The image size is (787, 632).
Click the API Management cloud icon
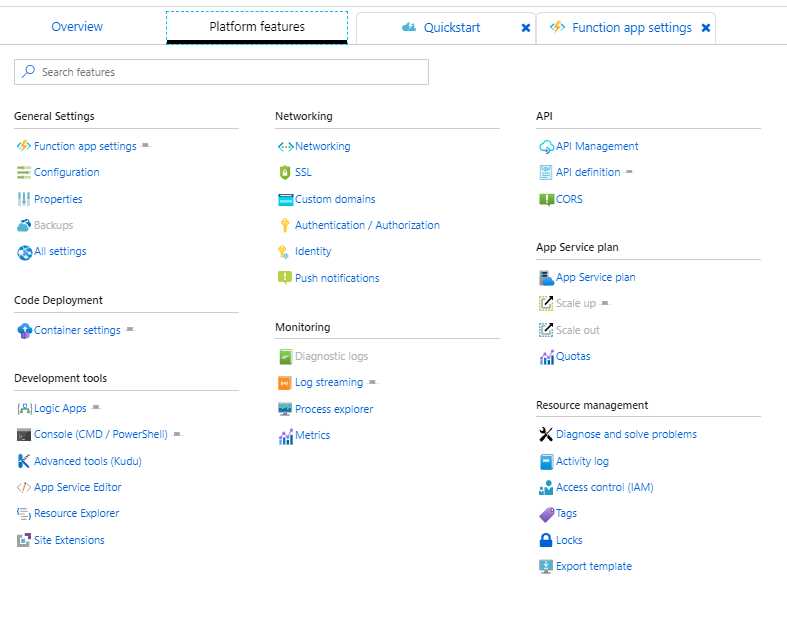(546, 147)
